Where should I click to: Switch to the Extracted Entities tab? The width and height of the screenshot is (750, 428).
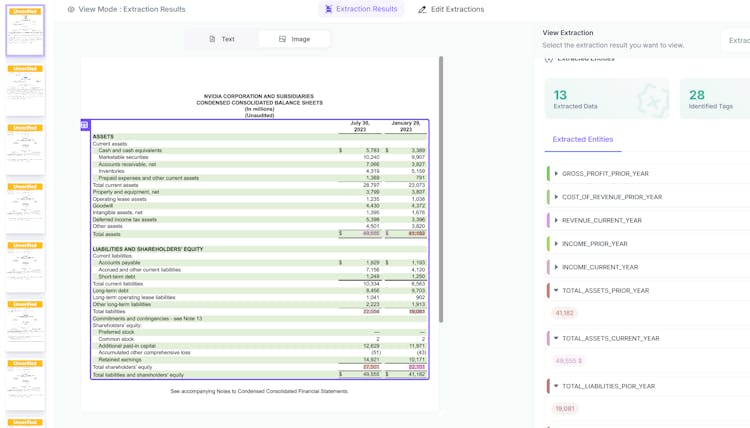(x=582, y=140)
